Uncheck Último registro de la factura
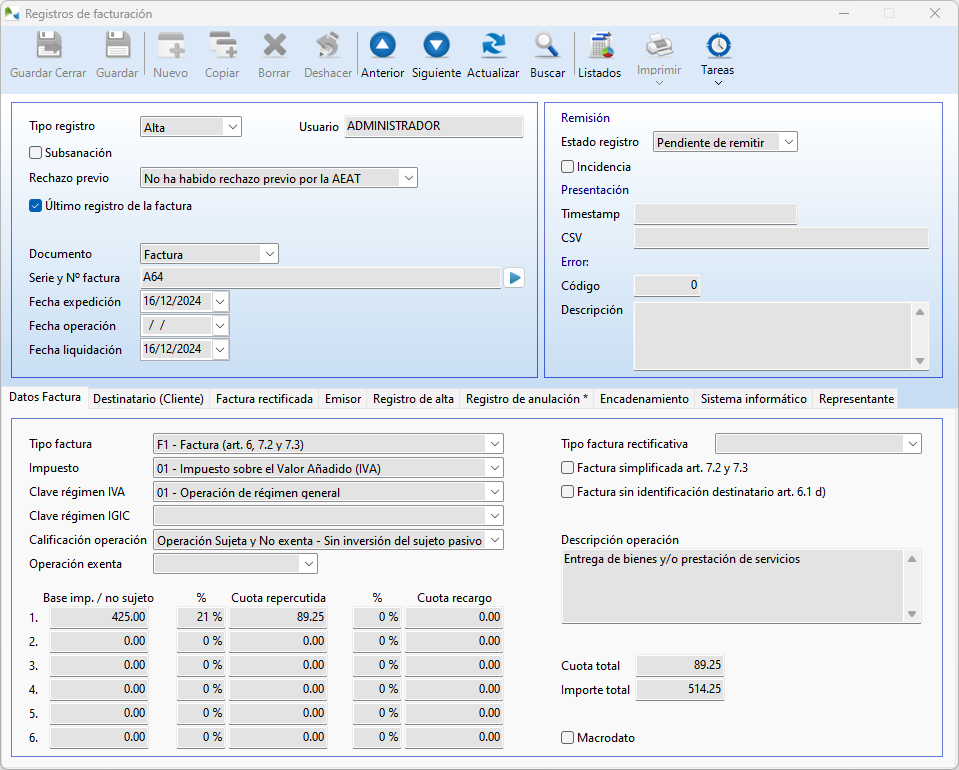Image resolution: width=959 pixels, height=770 pixels. [36, 206]
